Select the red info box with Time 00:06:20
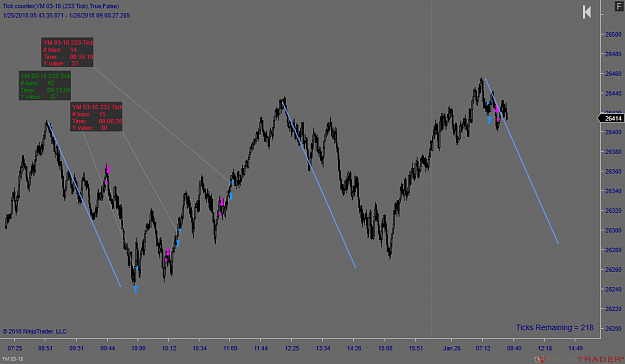This screenshot has height=364, width=625. tap(96, 117)
